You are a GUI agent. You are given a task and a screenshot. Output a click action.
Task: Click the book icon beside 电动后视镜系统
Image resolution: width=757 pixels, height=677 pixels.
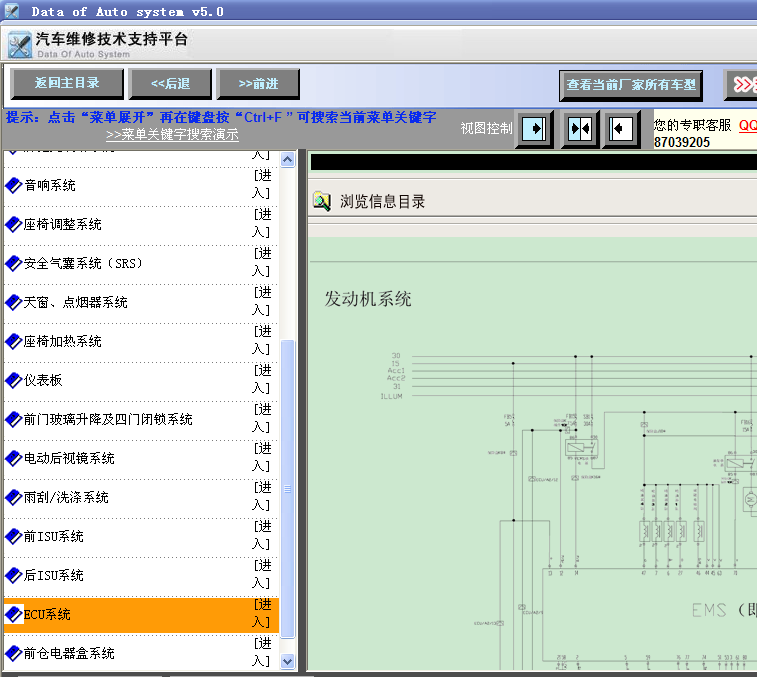pyautogui.click(x=14, y=458)
